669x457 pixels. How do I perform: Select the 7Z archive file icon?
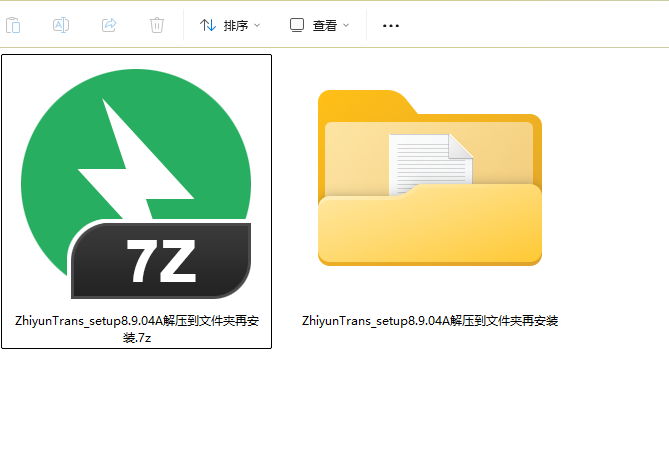[x=136, y=184]
